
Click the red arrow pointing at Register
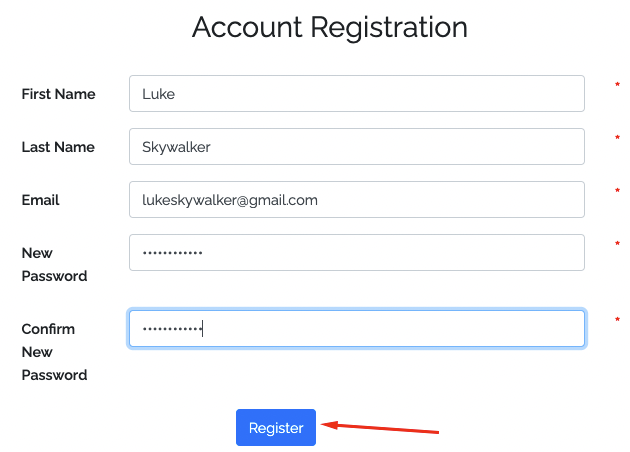[x=385, y=428]
